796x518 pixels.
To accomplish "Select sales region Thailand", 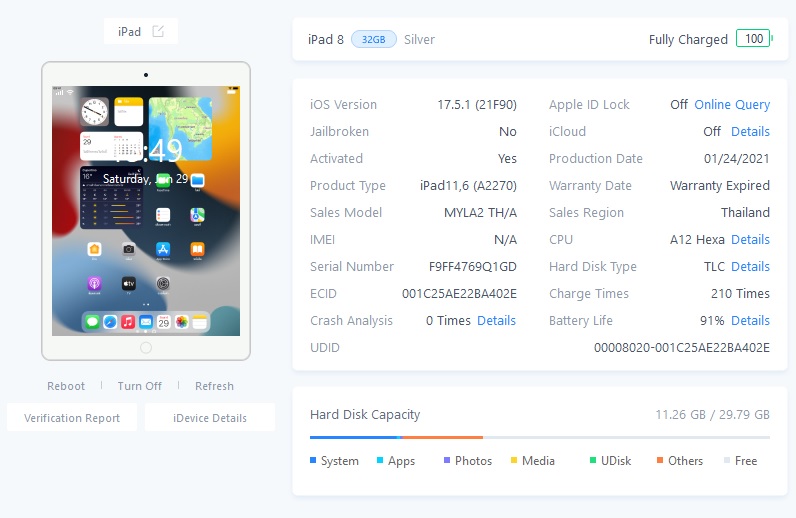I will point(745,212).
